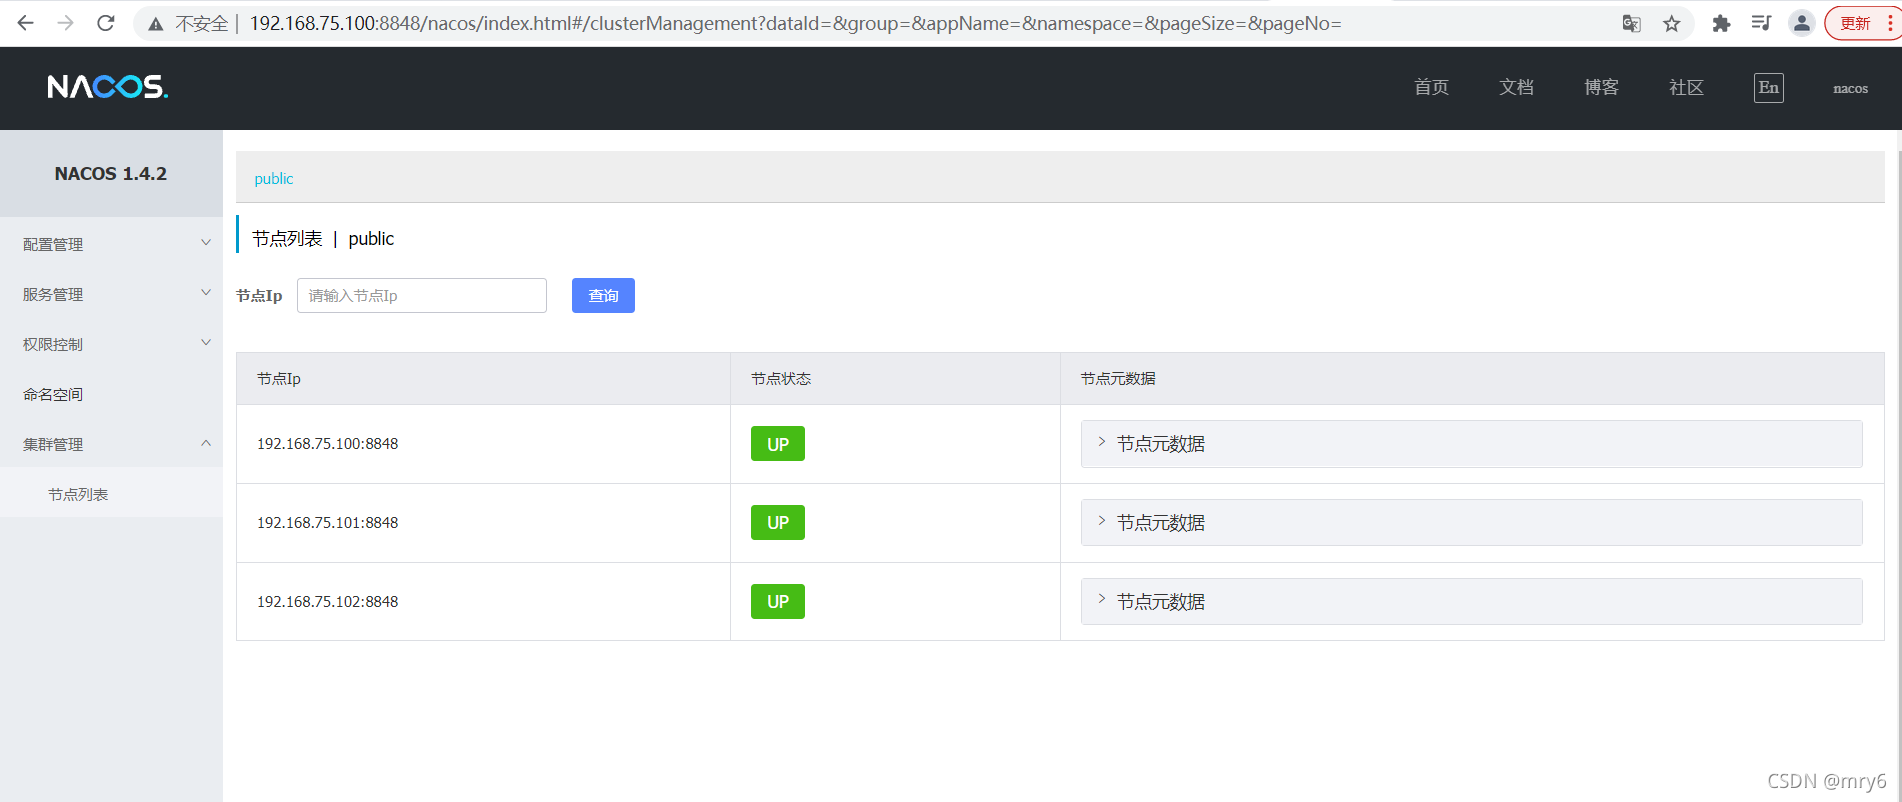Open the browser extensions puzzle icon
The image size is (1902, 802).
point(1721,24)
